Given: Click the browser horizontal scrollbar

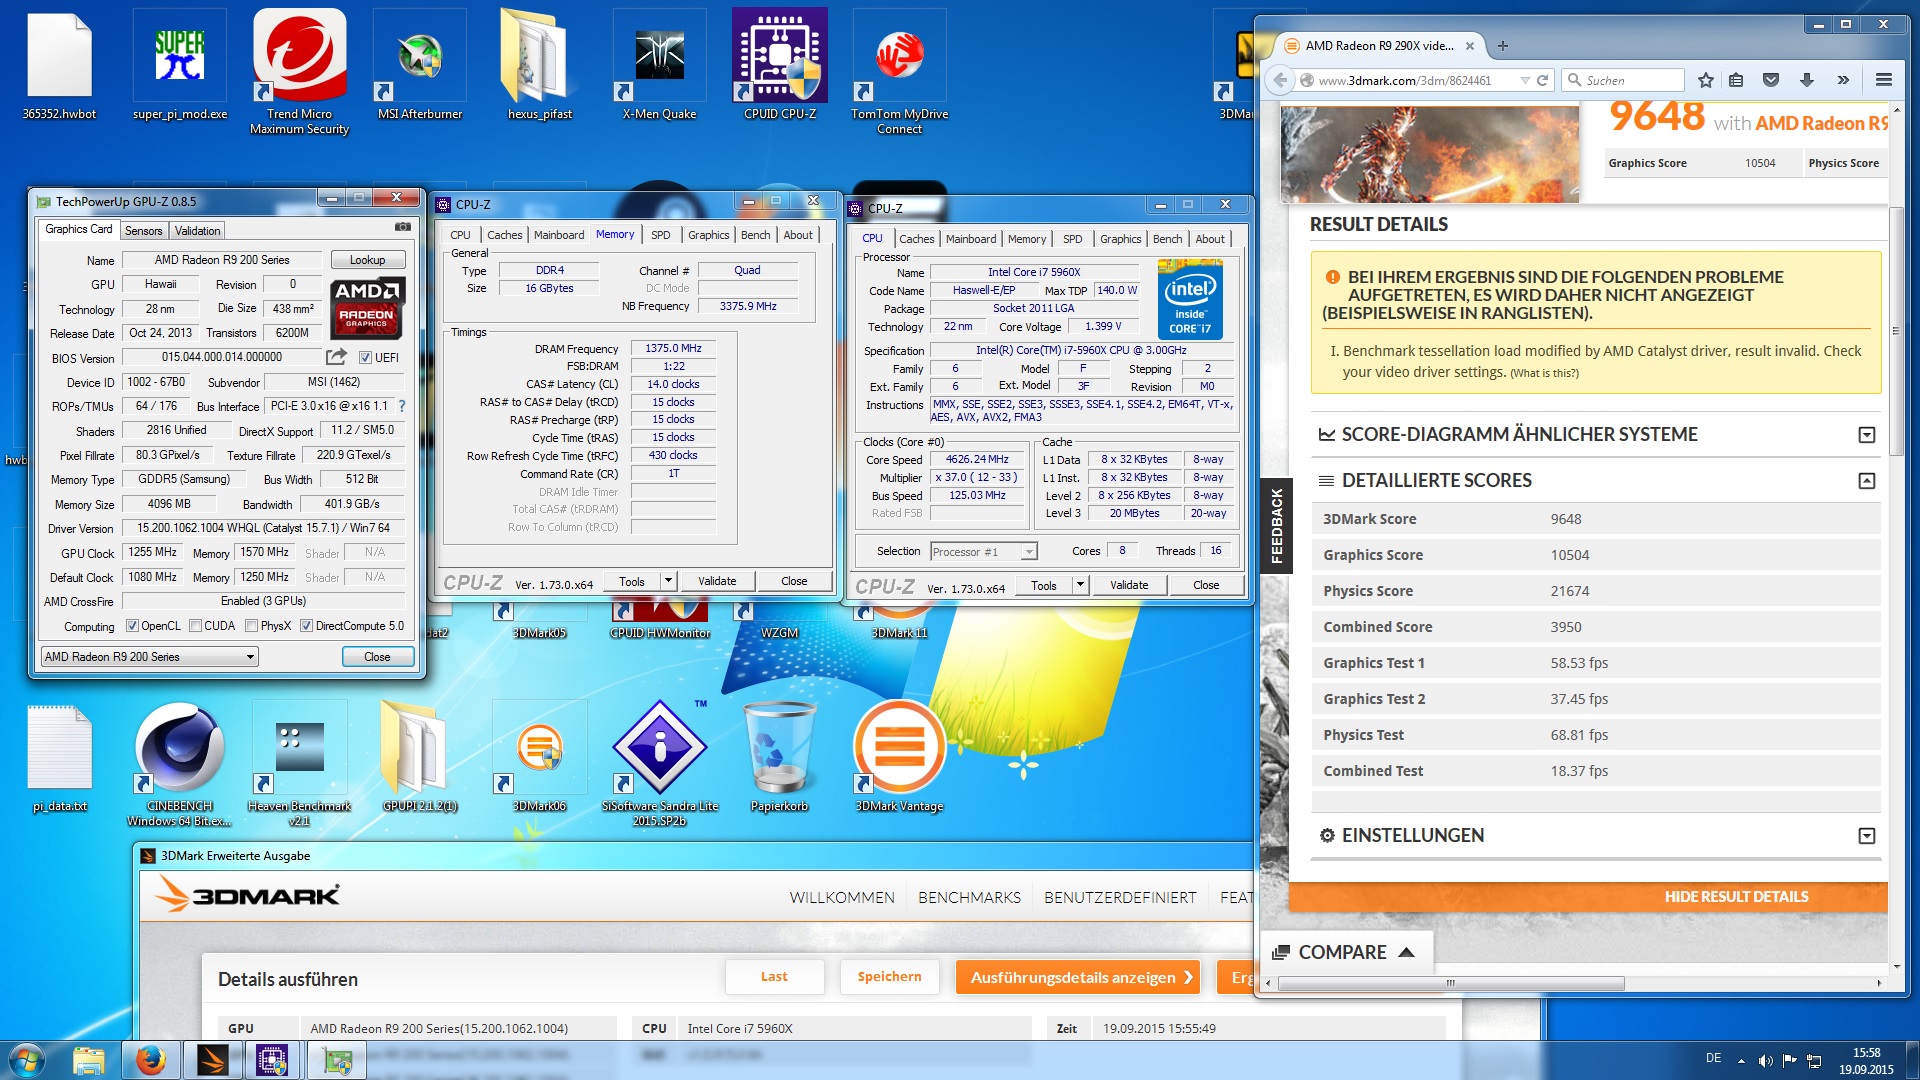Looking at the screenshot, I should coord(1450,984).
